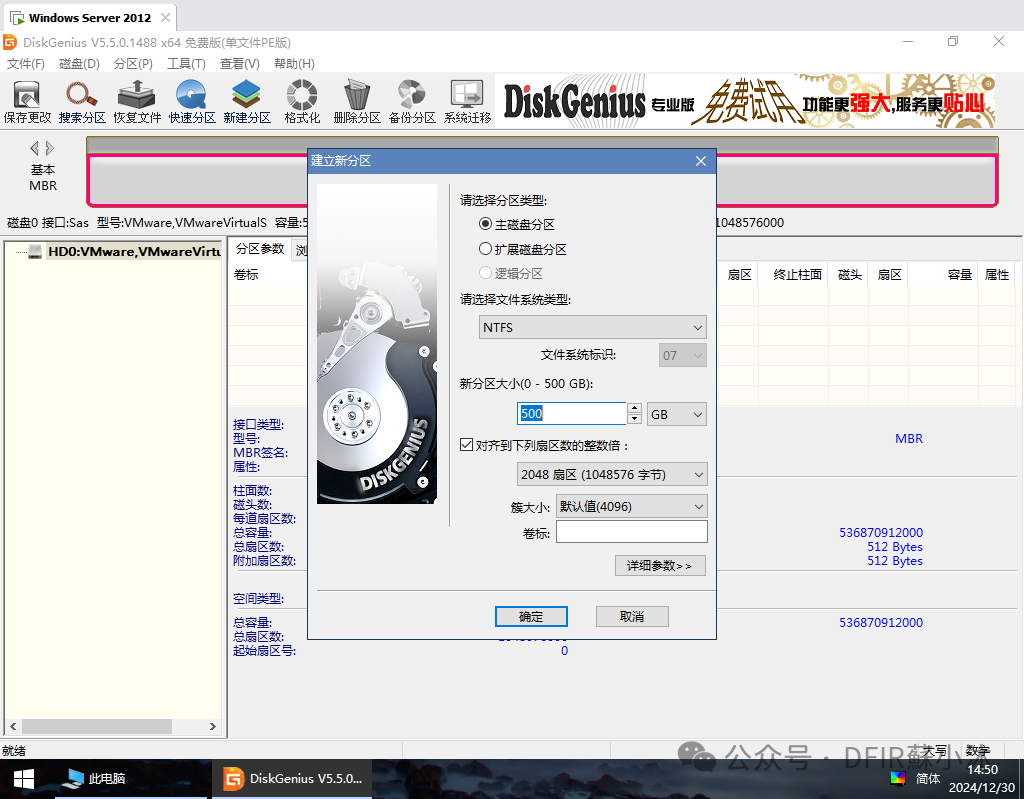The height and width of the screenshot is (799, 1024).
Task: Choose the 格式化 format icon
Action: coord(302,102)
